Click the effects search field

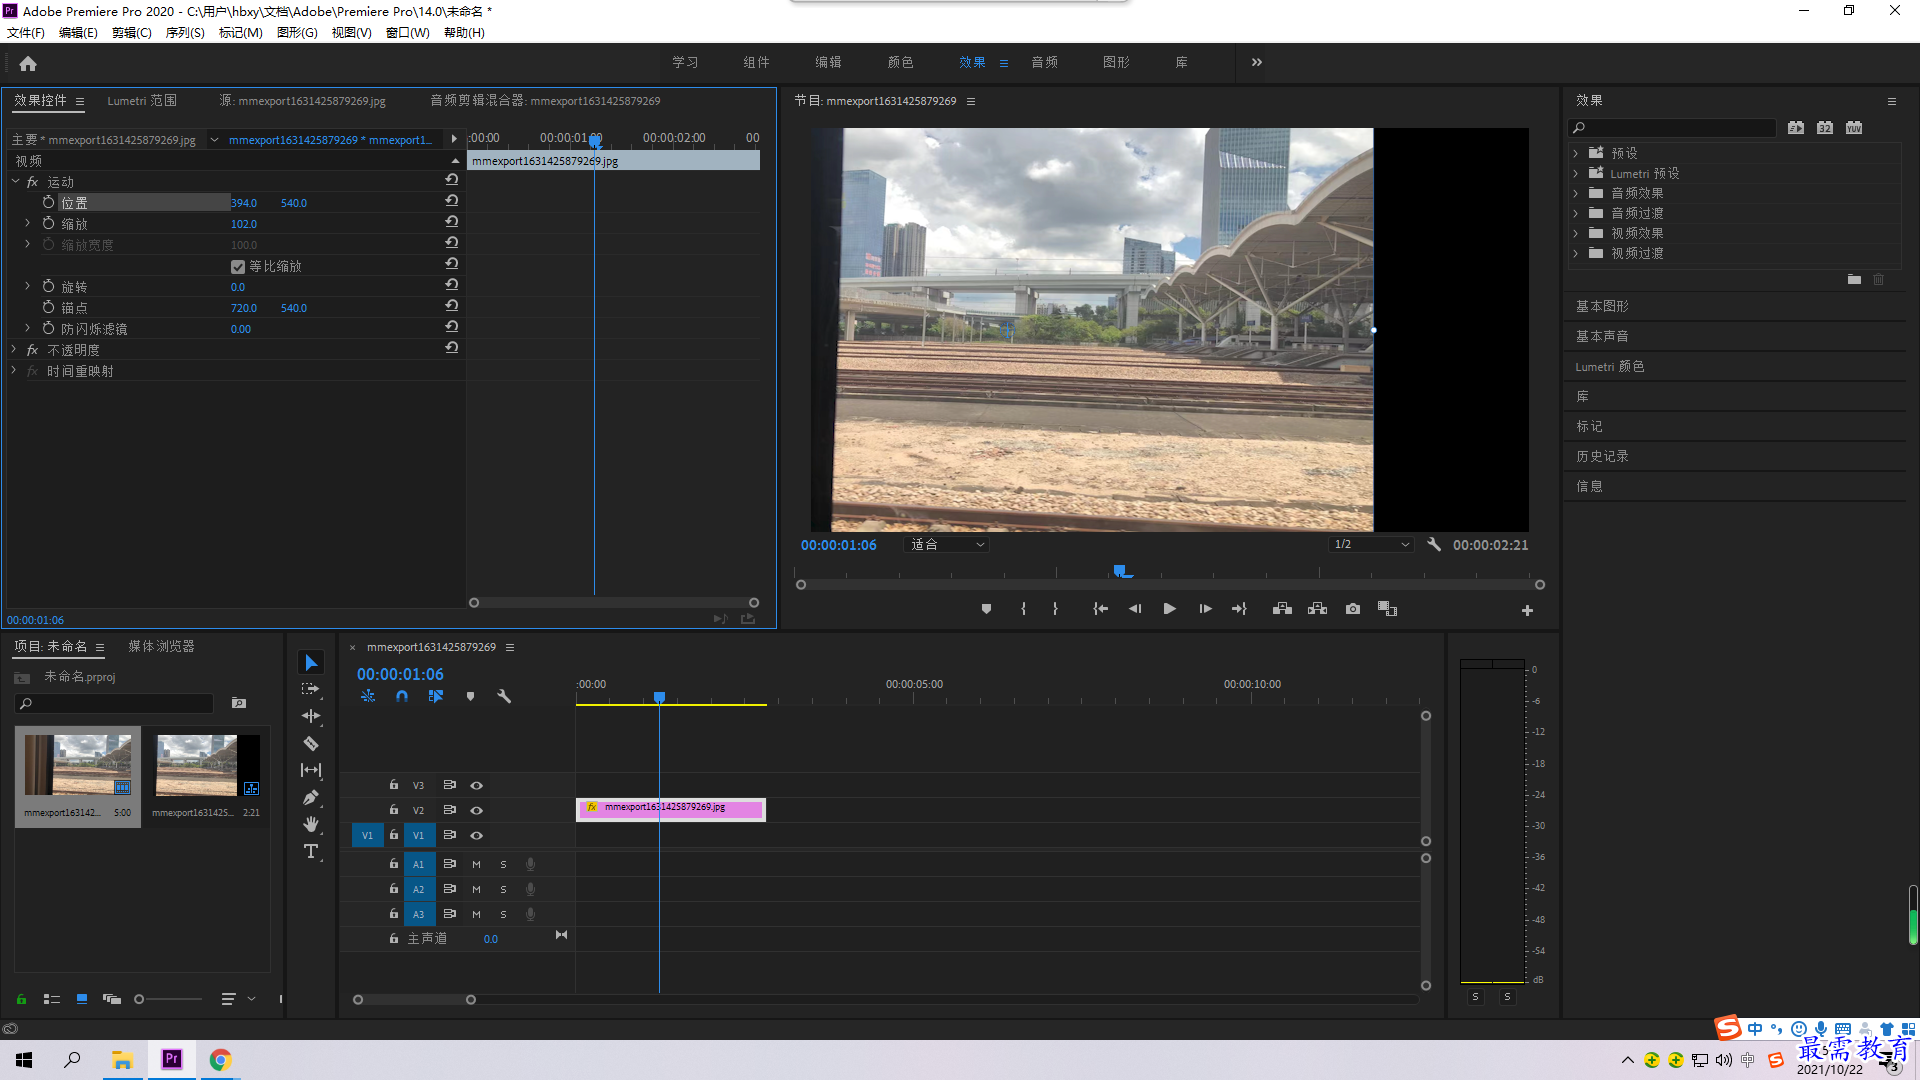coord(1672,127)
